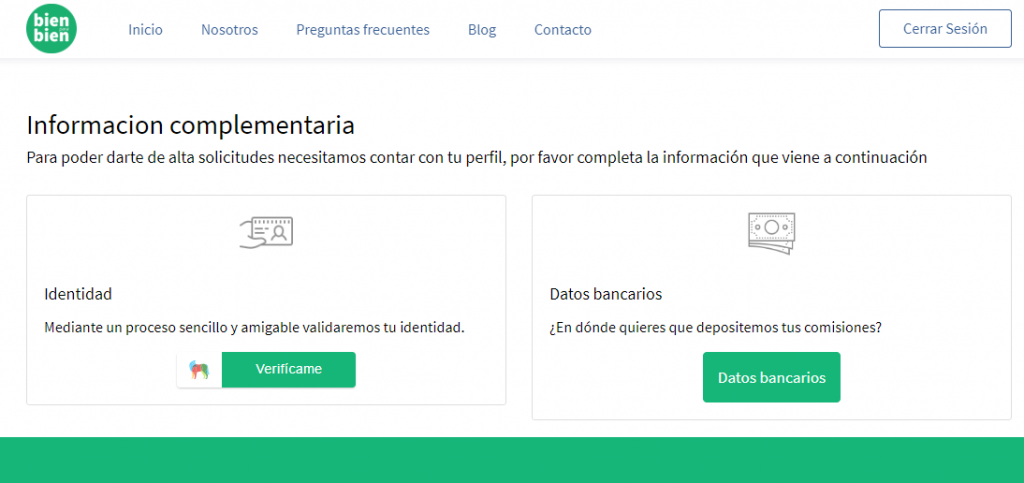Viewport: 1024px width, 483px height.
Task: Open the Inicio menu item
Action: pos(146,29)
